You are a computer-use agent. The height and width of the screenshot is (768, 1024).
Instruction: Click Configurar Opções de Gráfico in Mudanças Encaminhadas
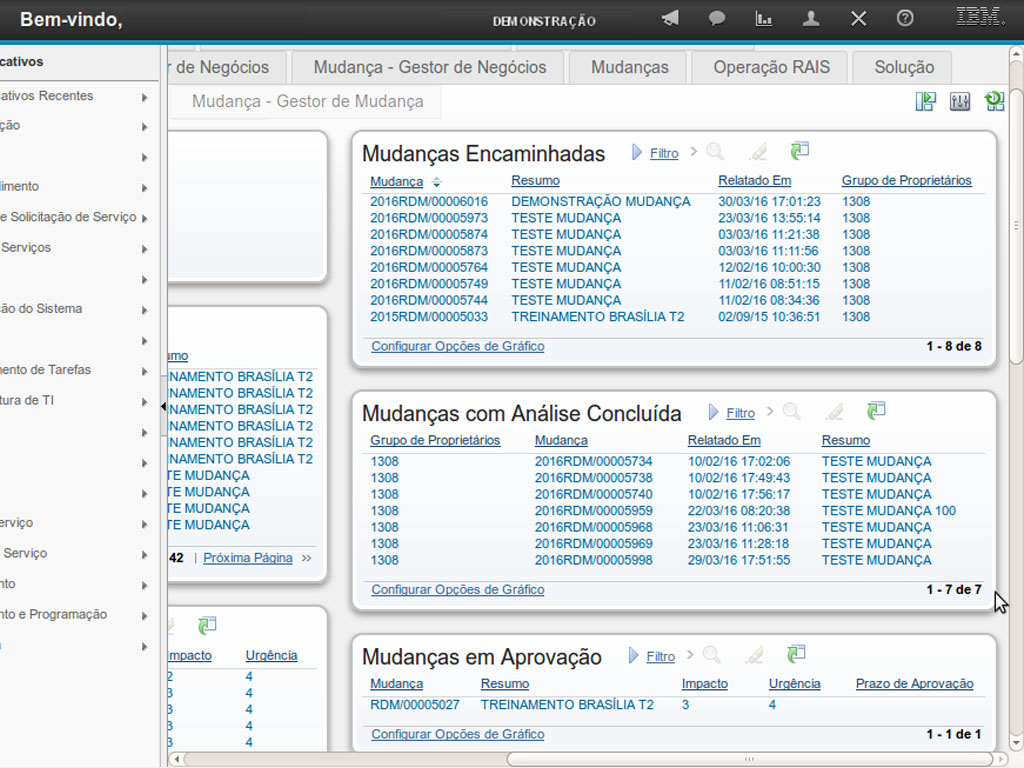457,346
